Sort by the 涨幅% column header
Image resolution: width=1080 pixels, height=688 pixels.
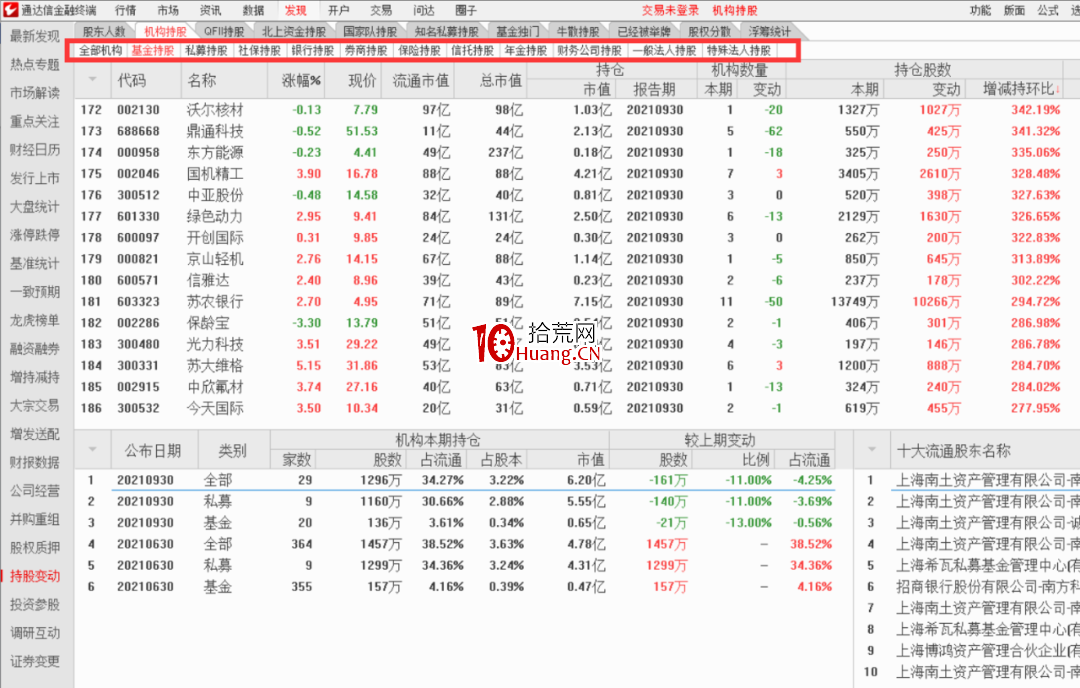pos(302,80)
